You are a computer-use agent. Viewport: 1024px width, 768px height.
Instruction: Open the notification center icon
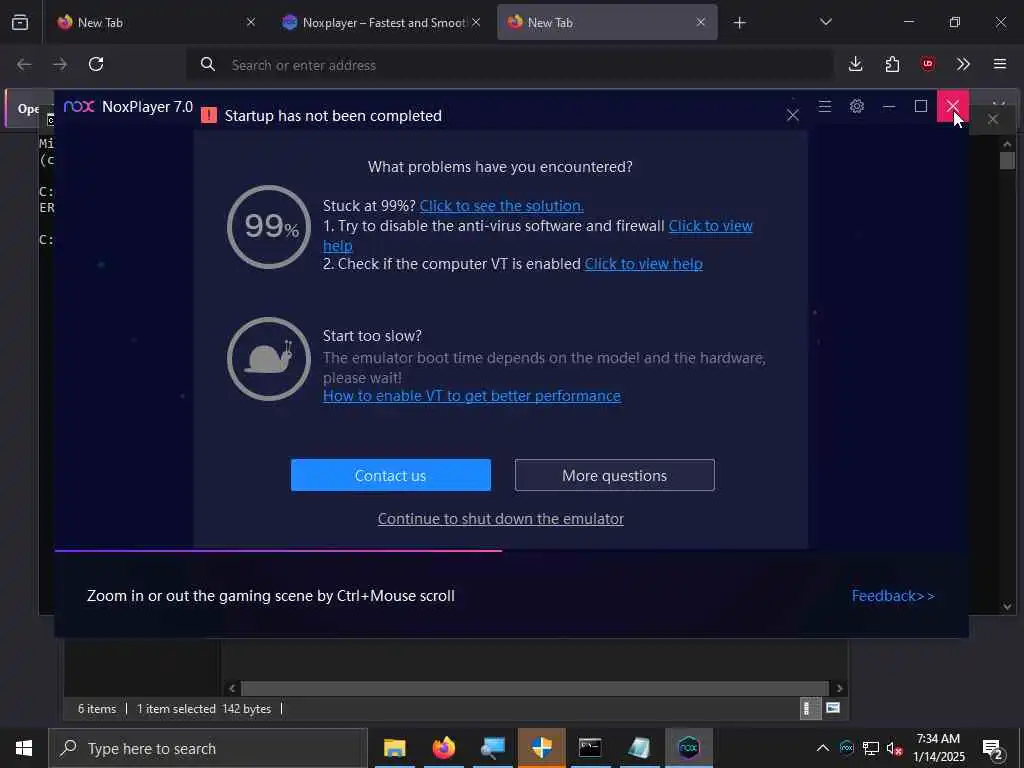[993, 748]
